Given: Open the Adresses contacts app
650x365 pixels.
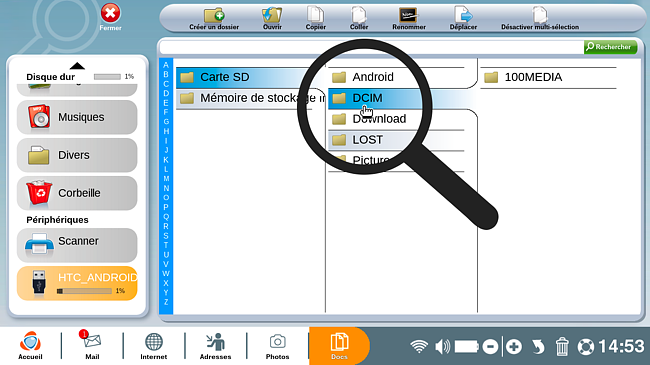Looking at the screenshot, I should (215, 346).
